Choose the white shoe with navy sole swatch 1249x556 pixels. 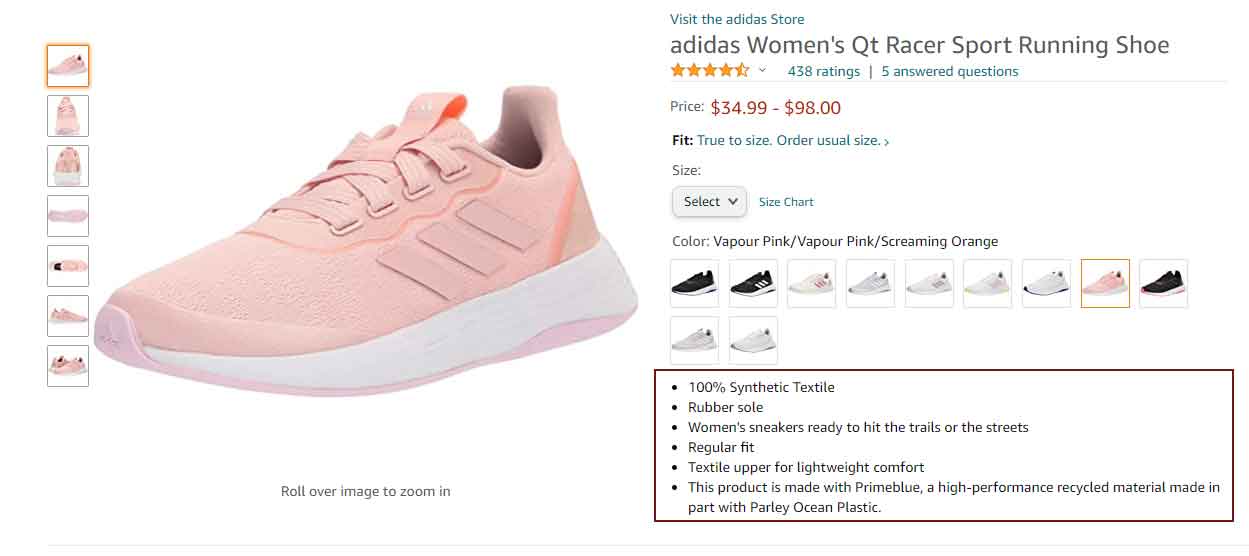coord(1046,283)
